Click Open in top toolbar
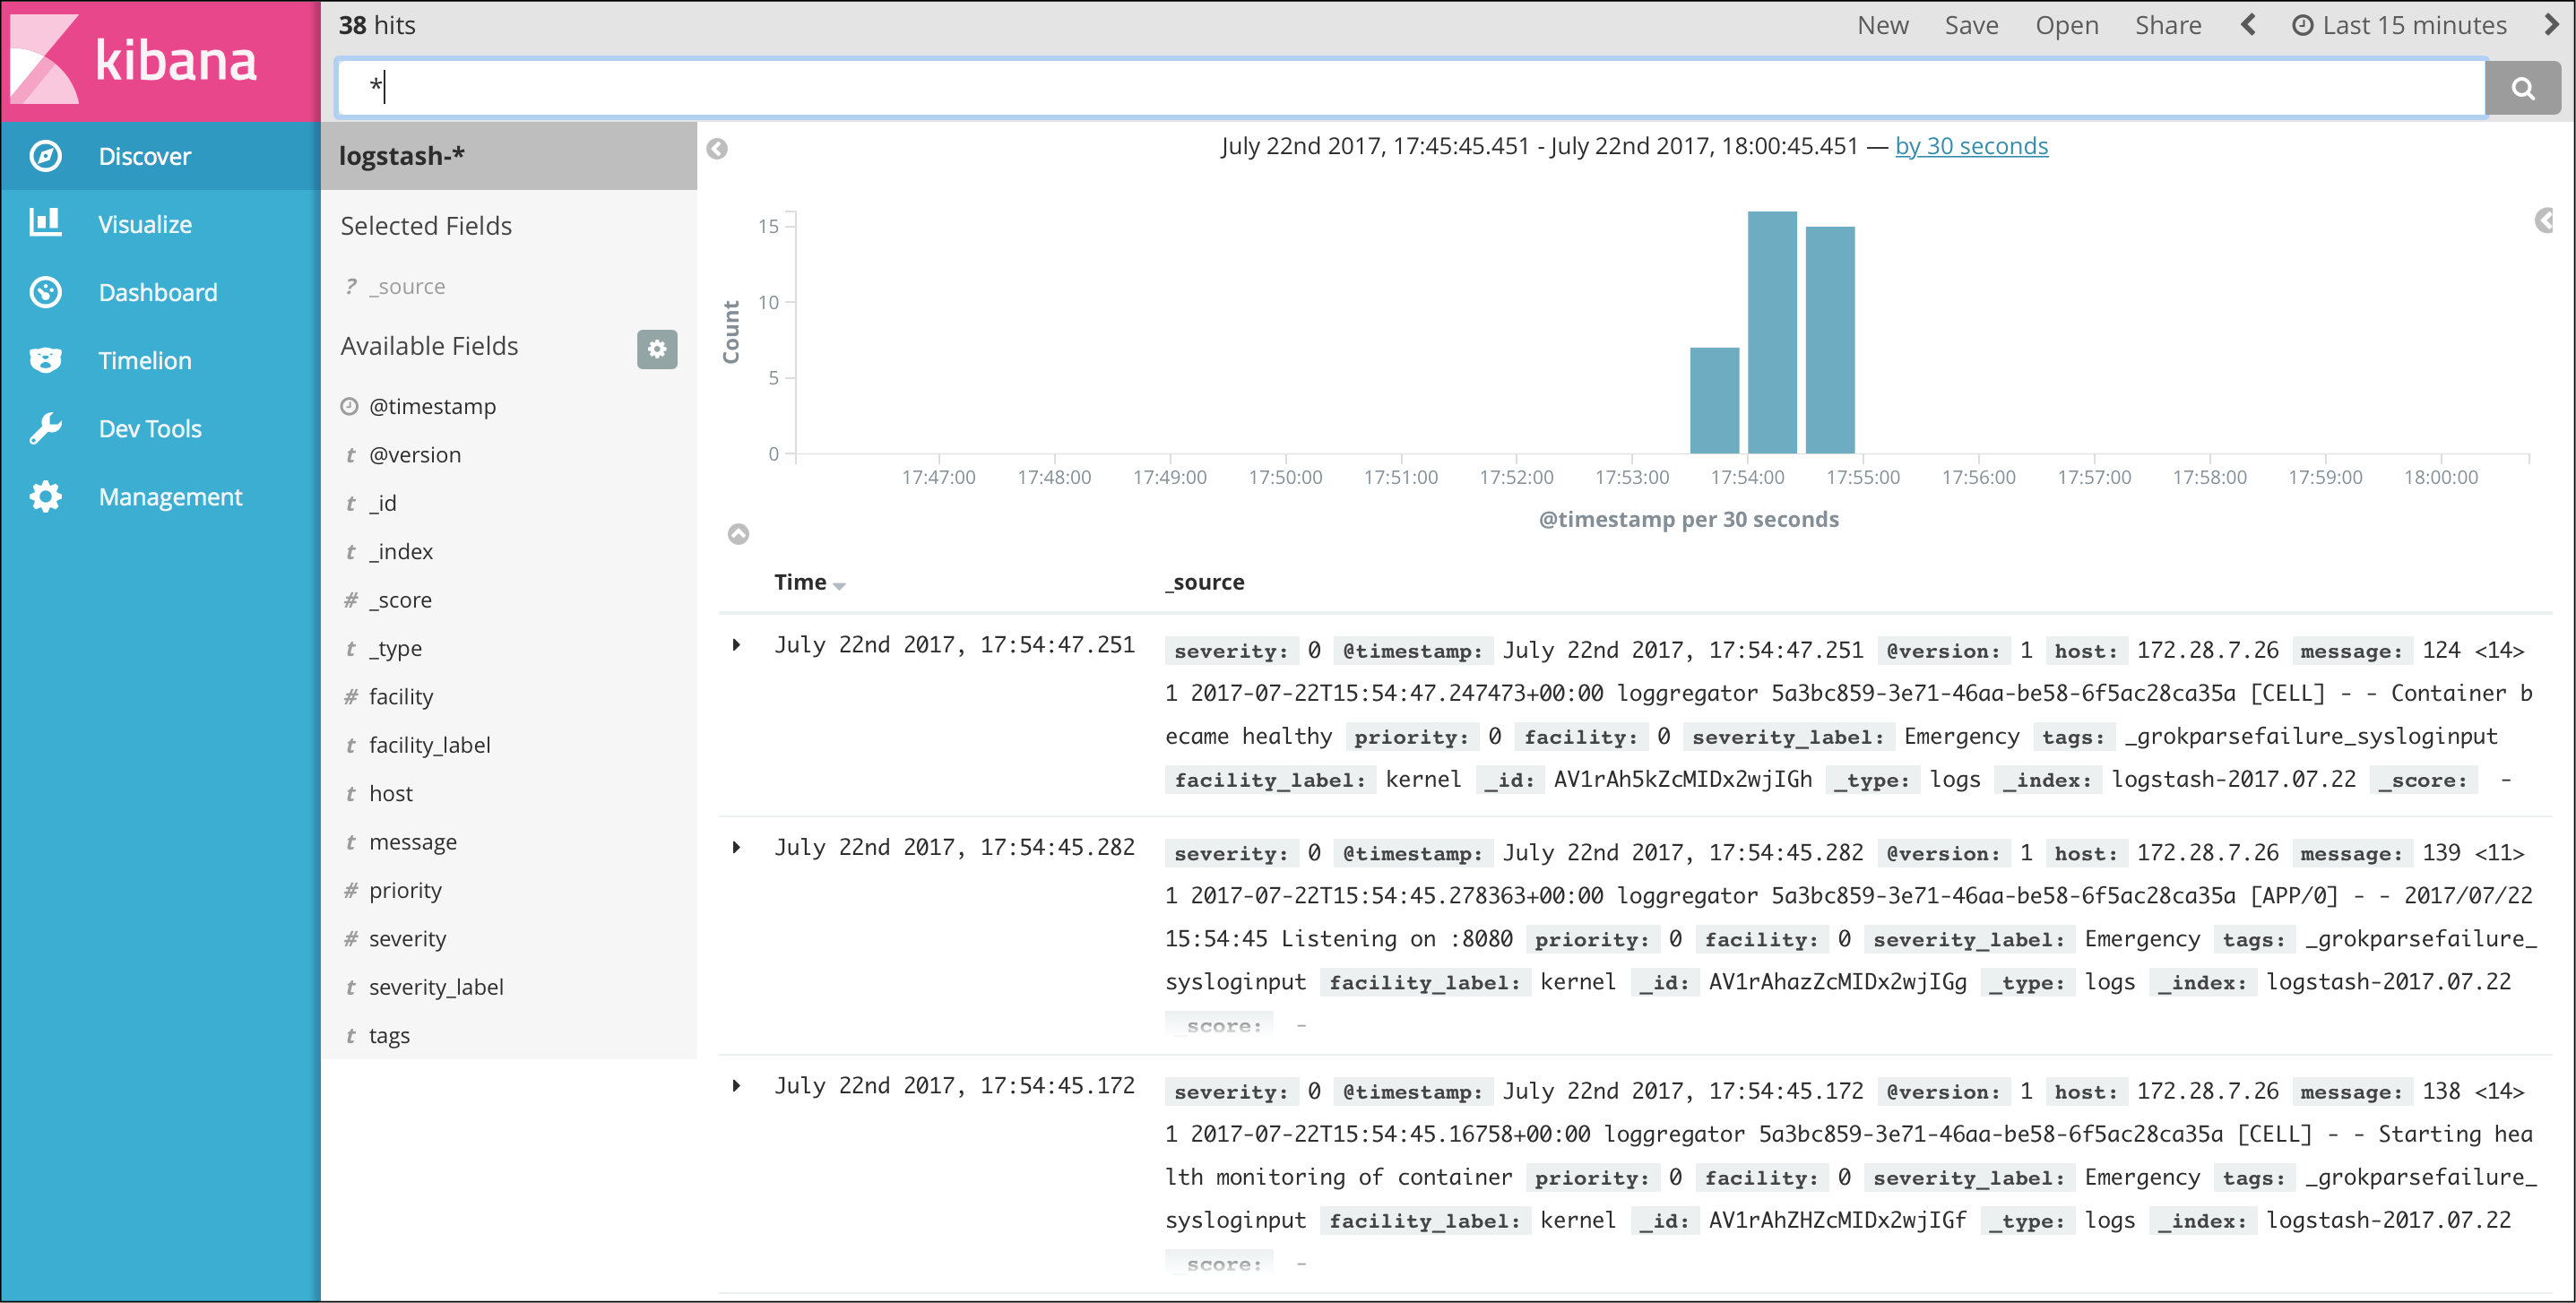The height and width of the screenshot is (1303, 2576). [2066, 25]
